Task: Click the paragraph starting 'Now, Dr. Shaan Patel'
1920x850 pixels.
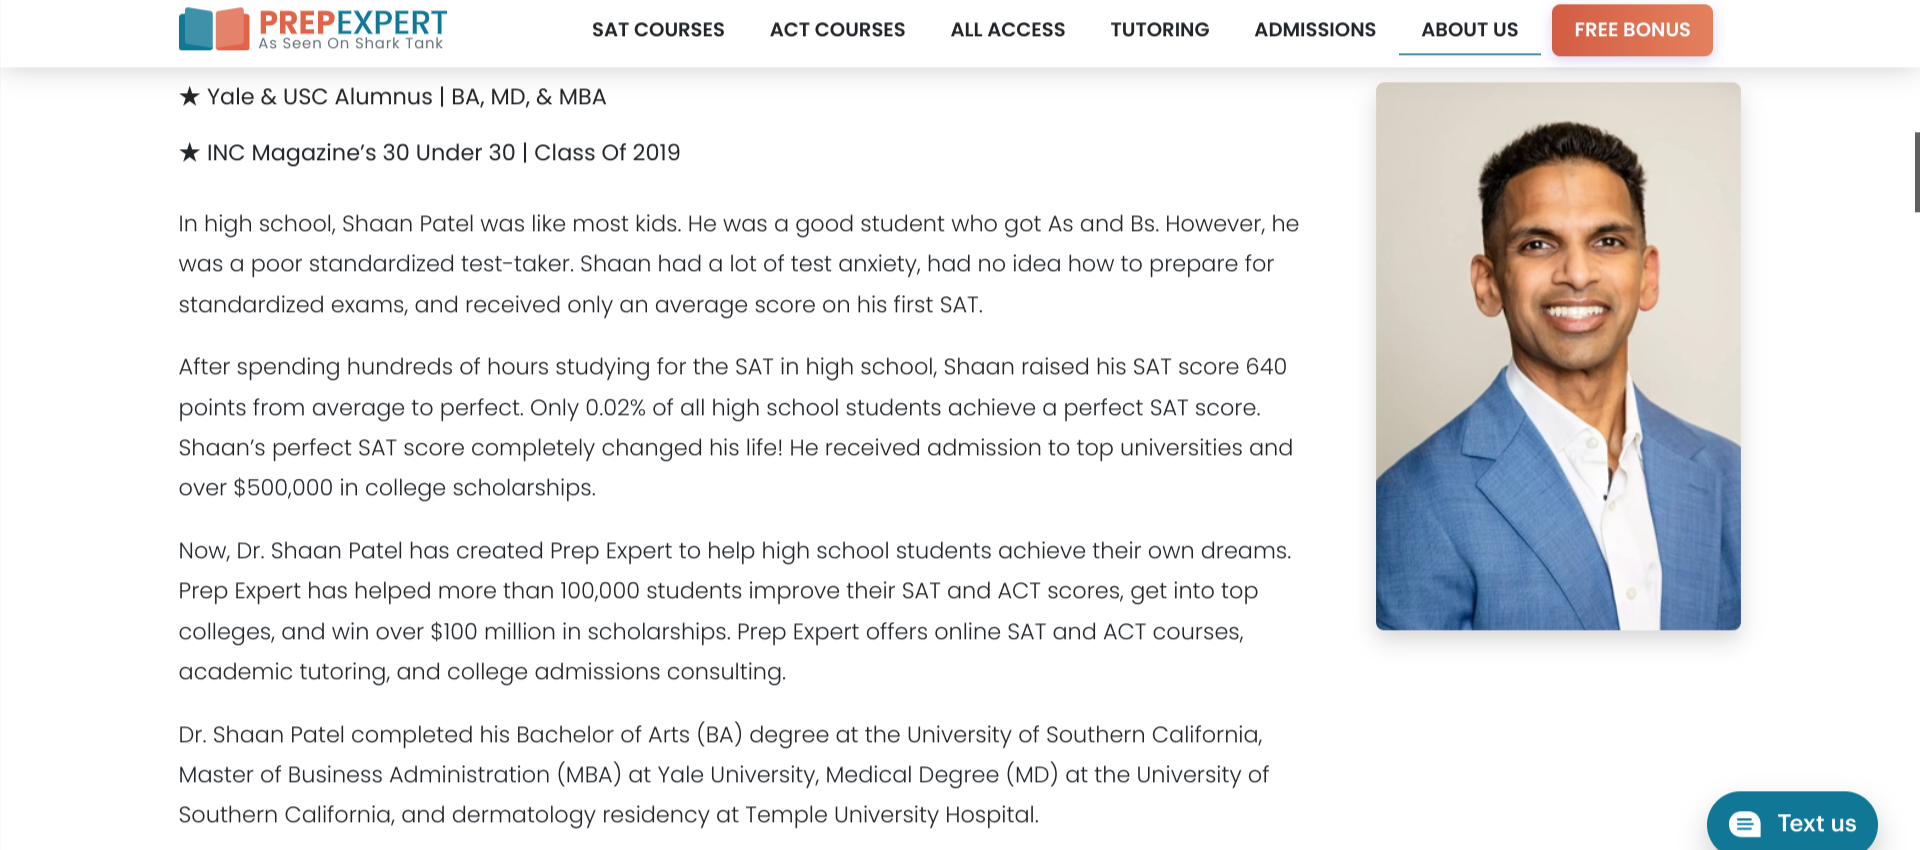Action: point(734,611)
